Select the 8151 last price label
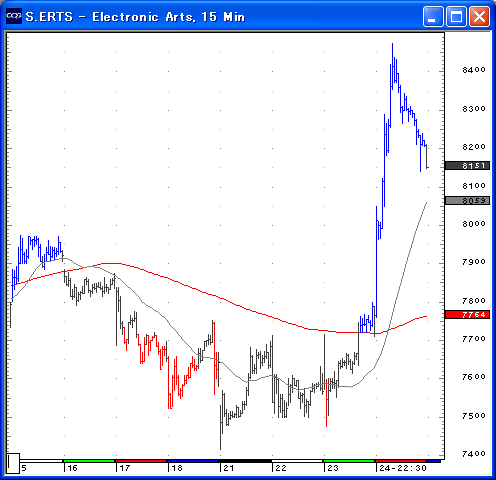The image size is (496, 480). click(x=467, y=166)
